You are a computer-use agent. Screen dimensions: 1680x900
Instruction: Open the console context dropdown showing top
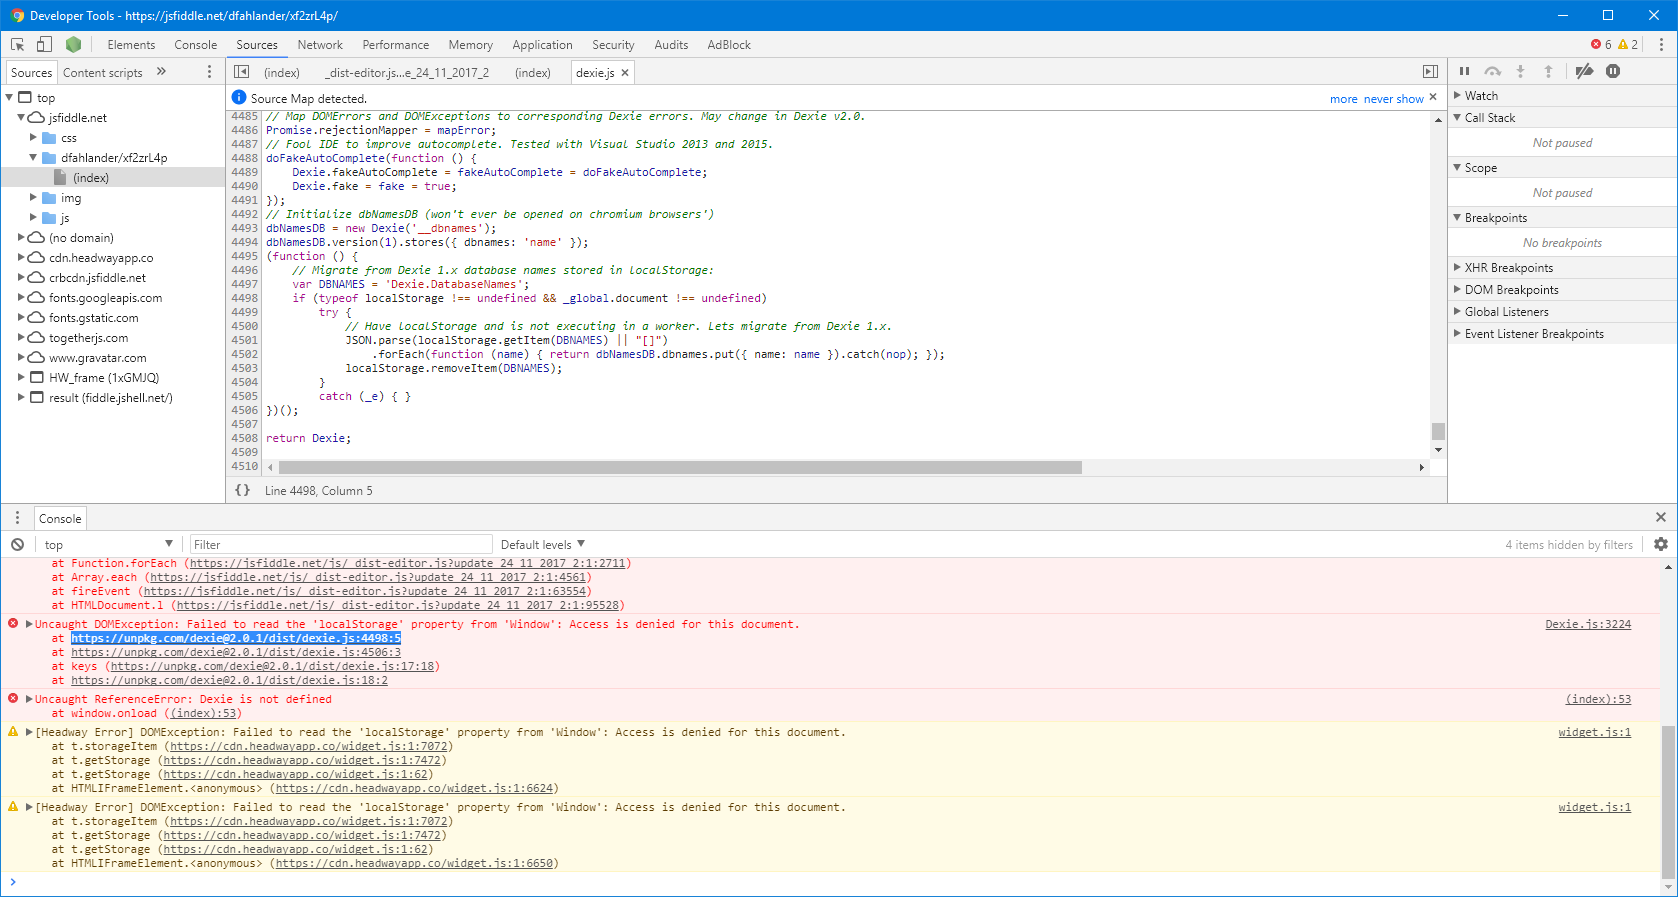(108, 544)
